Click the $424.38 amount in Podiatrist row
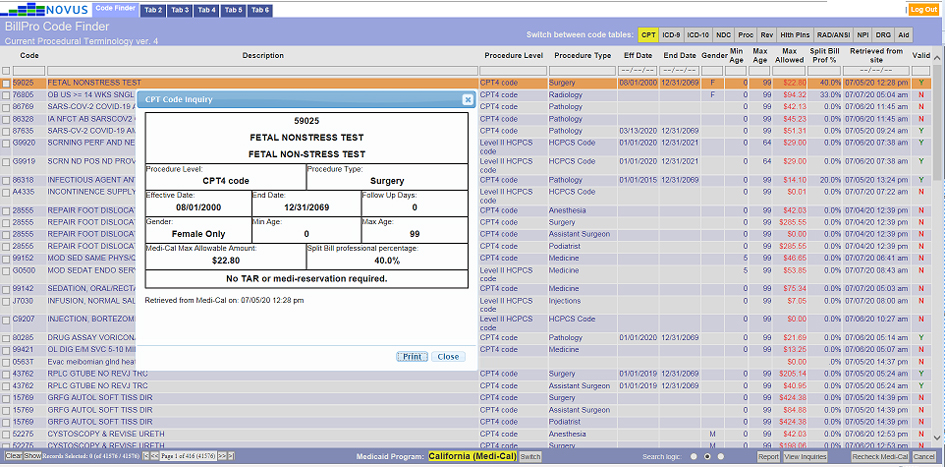This screenshot has height=467, width=945. (793, 422)
